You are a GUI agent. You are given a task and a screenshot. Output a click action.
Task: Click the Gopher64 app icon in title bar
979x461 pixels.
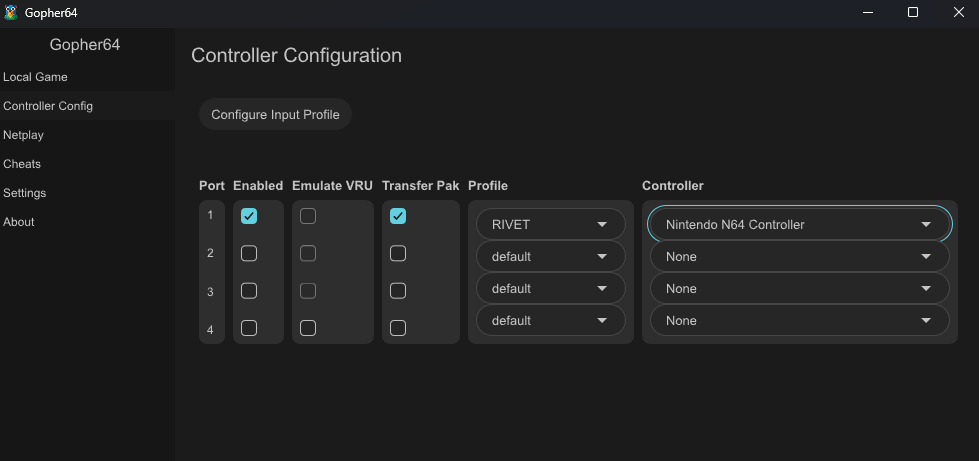[x=11, y=12]
